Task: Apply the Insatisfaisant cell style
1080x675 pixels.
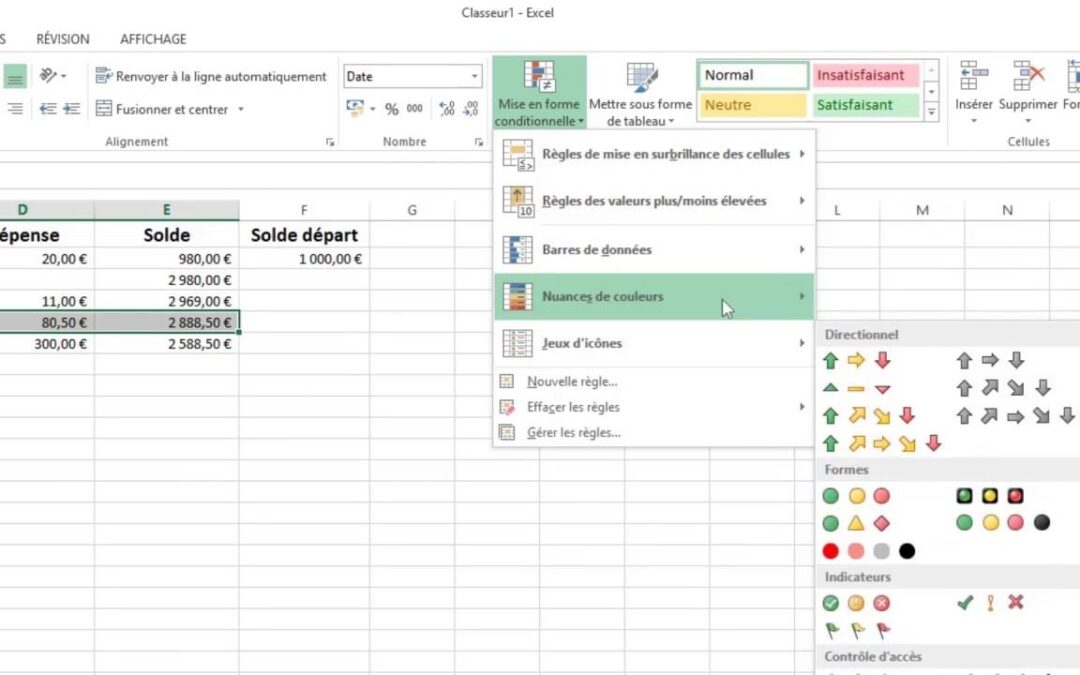Action: [864, 75]
